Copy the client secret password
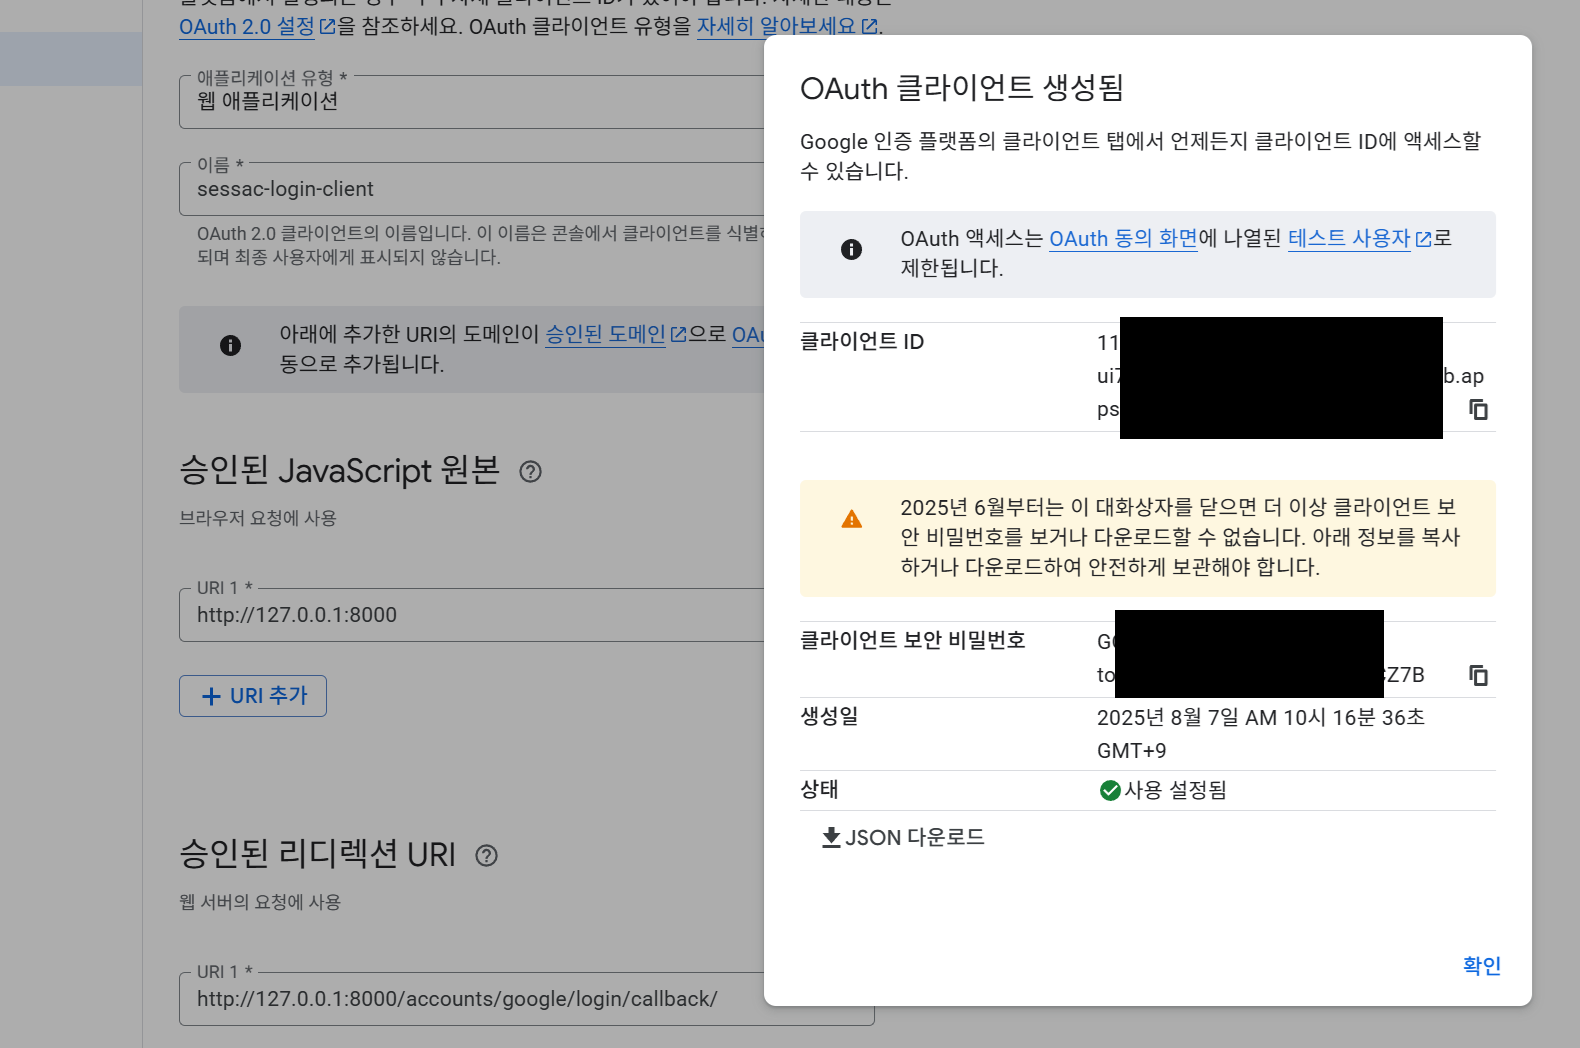 (1478, 675)
